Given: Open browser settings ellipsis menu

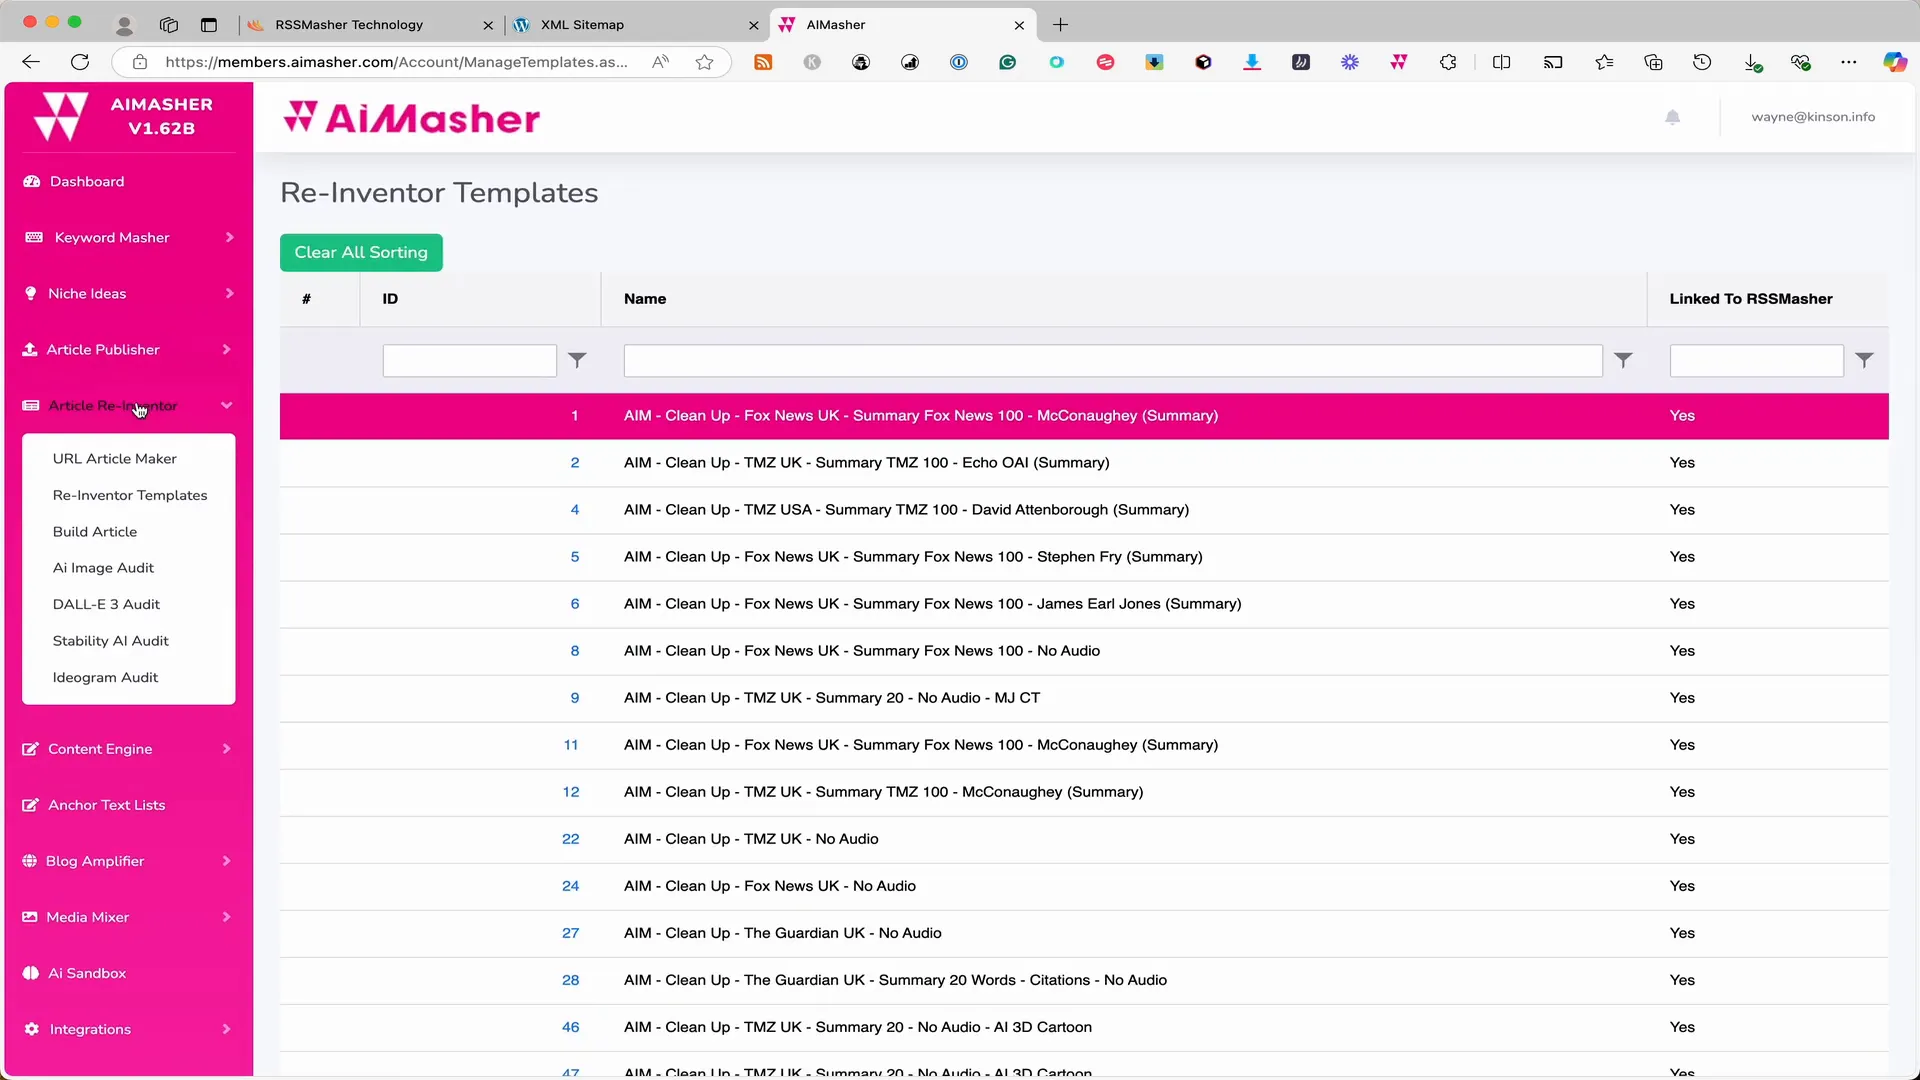Looking at the screenshot, I should [x=1848, y=62].
